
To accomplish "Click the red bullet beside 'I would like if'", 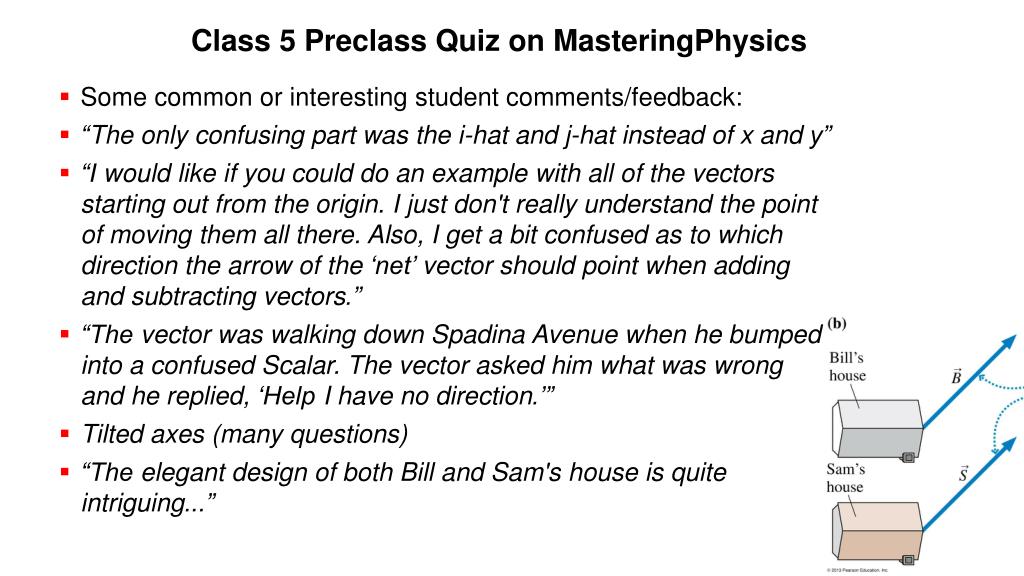I will [x=64, y=172].
